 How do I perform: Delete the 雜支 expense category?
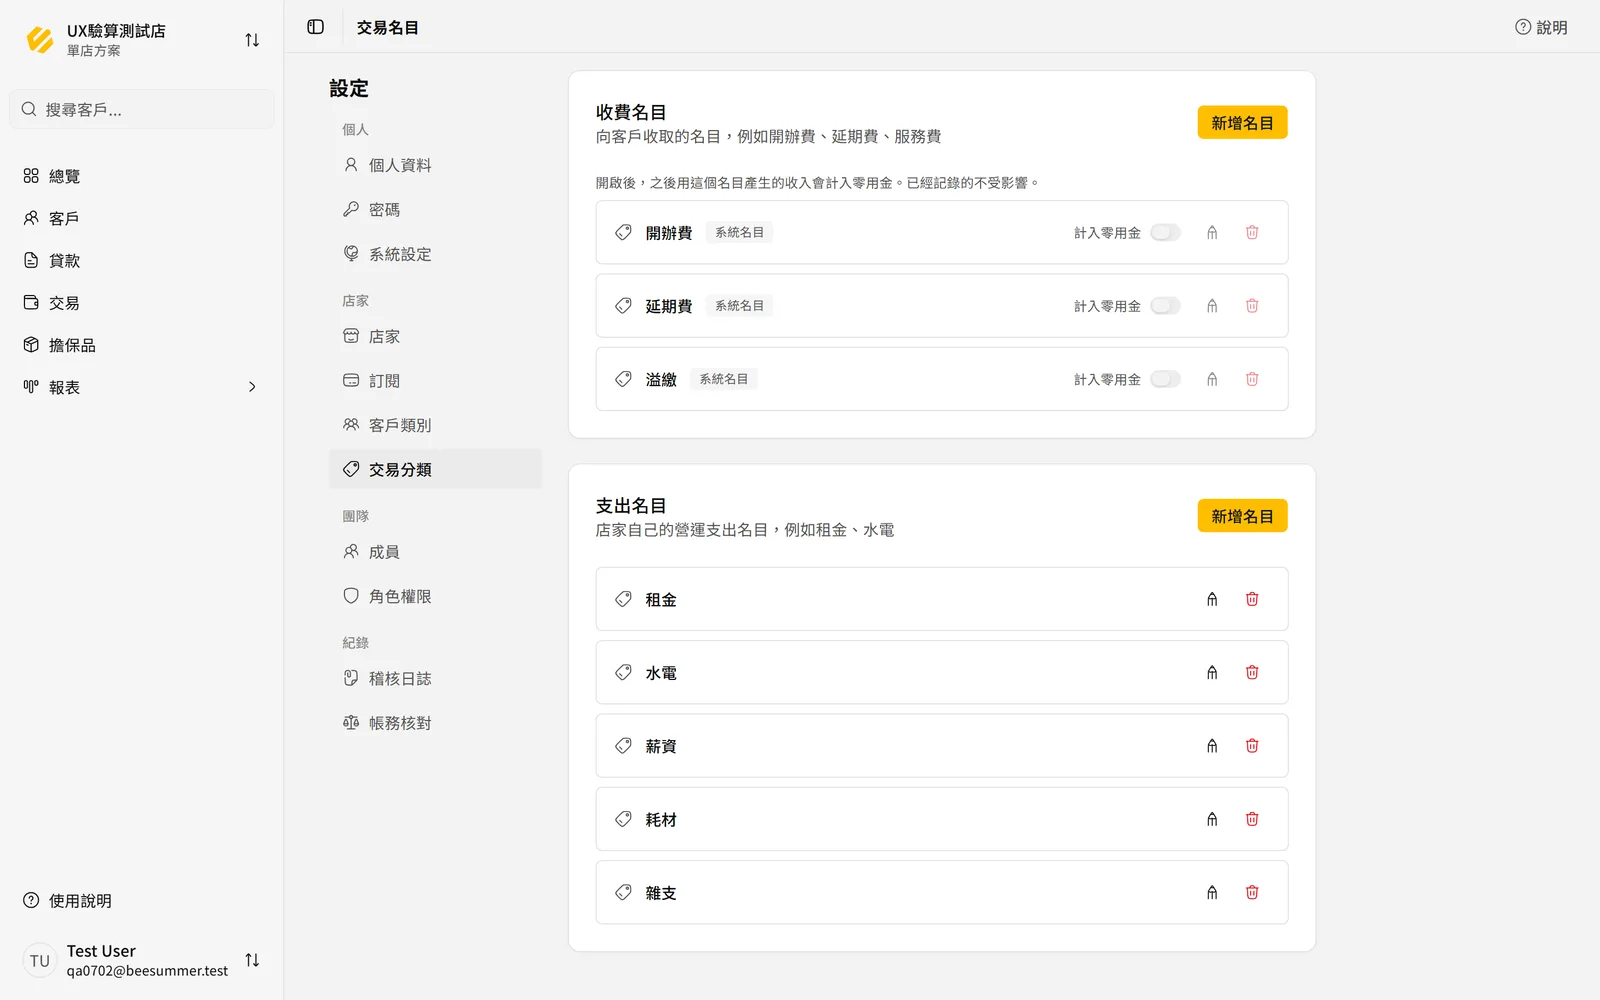(1252, 892)
